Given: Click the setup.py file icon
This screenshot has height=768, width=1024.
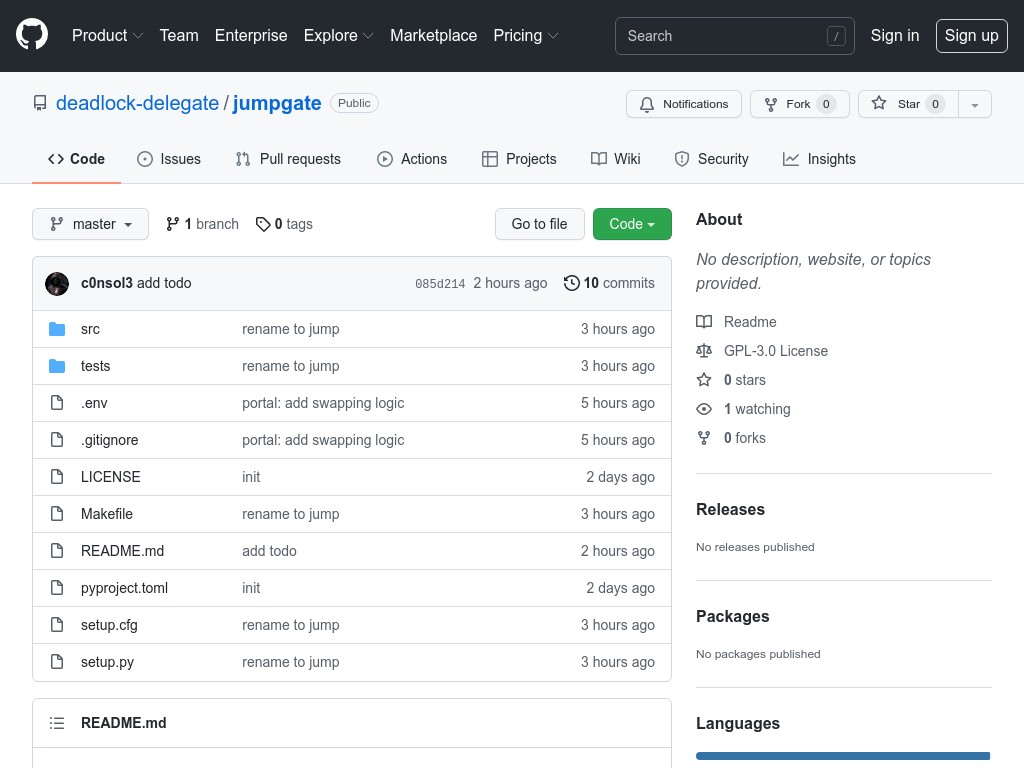Looking at the screenshot, I should click(57, 662).
